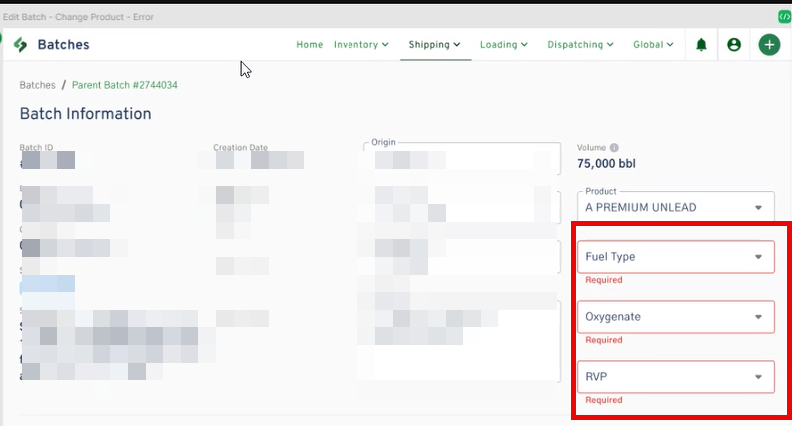The image size is (792, 426).
Task: Expand the Fuel Type dropdown
Action: pyautogui.click(x=675, y=257)
